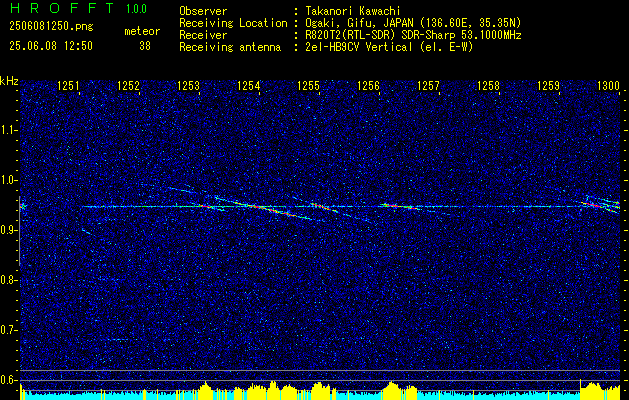
Task: Click the HROFFT title text
Action: click(61, 8)
